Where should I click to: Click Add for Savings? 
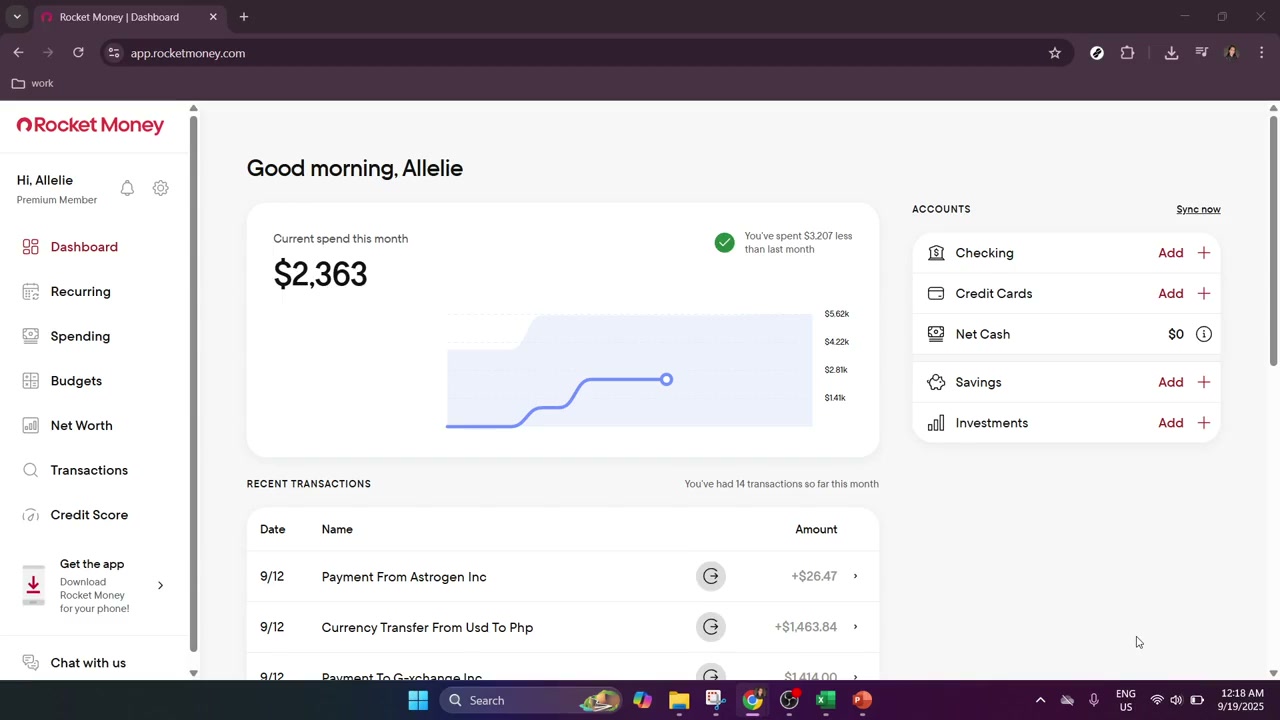[1171, 382]
